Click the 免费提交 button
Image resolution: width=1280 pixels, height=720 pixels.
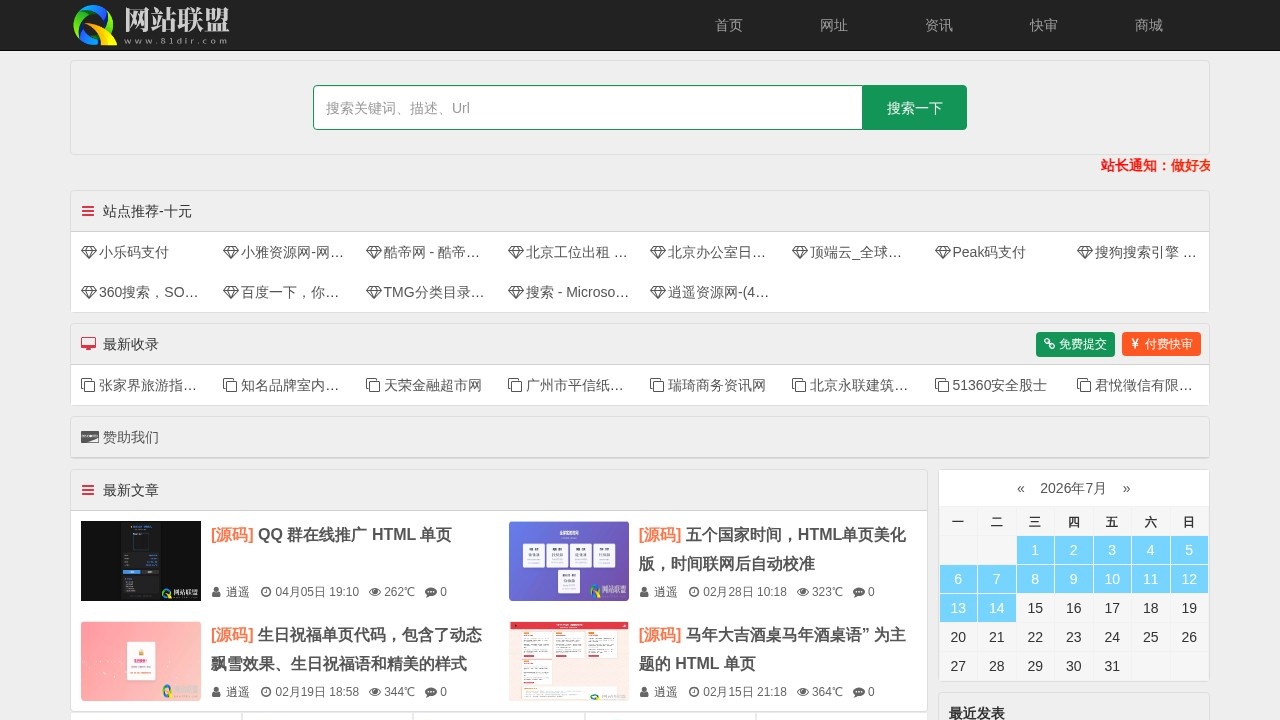click(1075, 344)
